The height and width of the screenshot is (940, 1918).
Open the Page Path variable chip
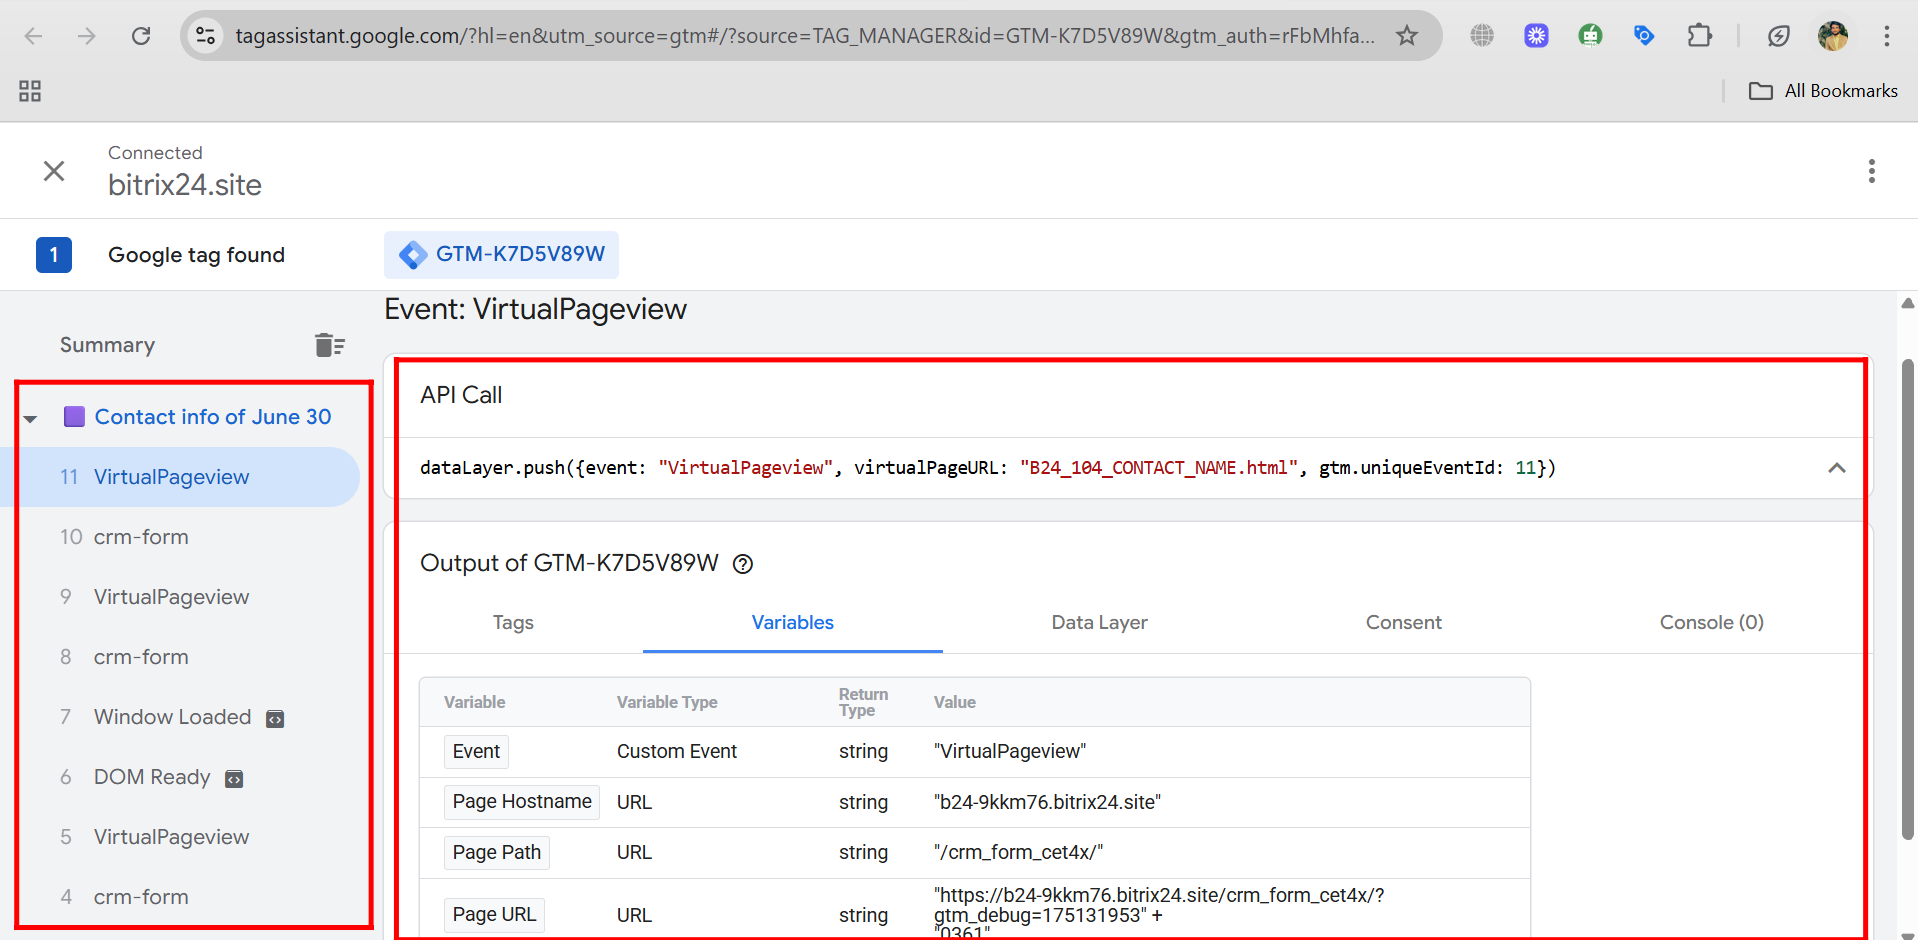tap(497, 853)
